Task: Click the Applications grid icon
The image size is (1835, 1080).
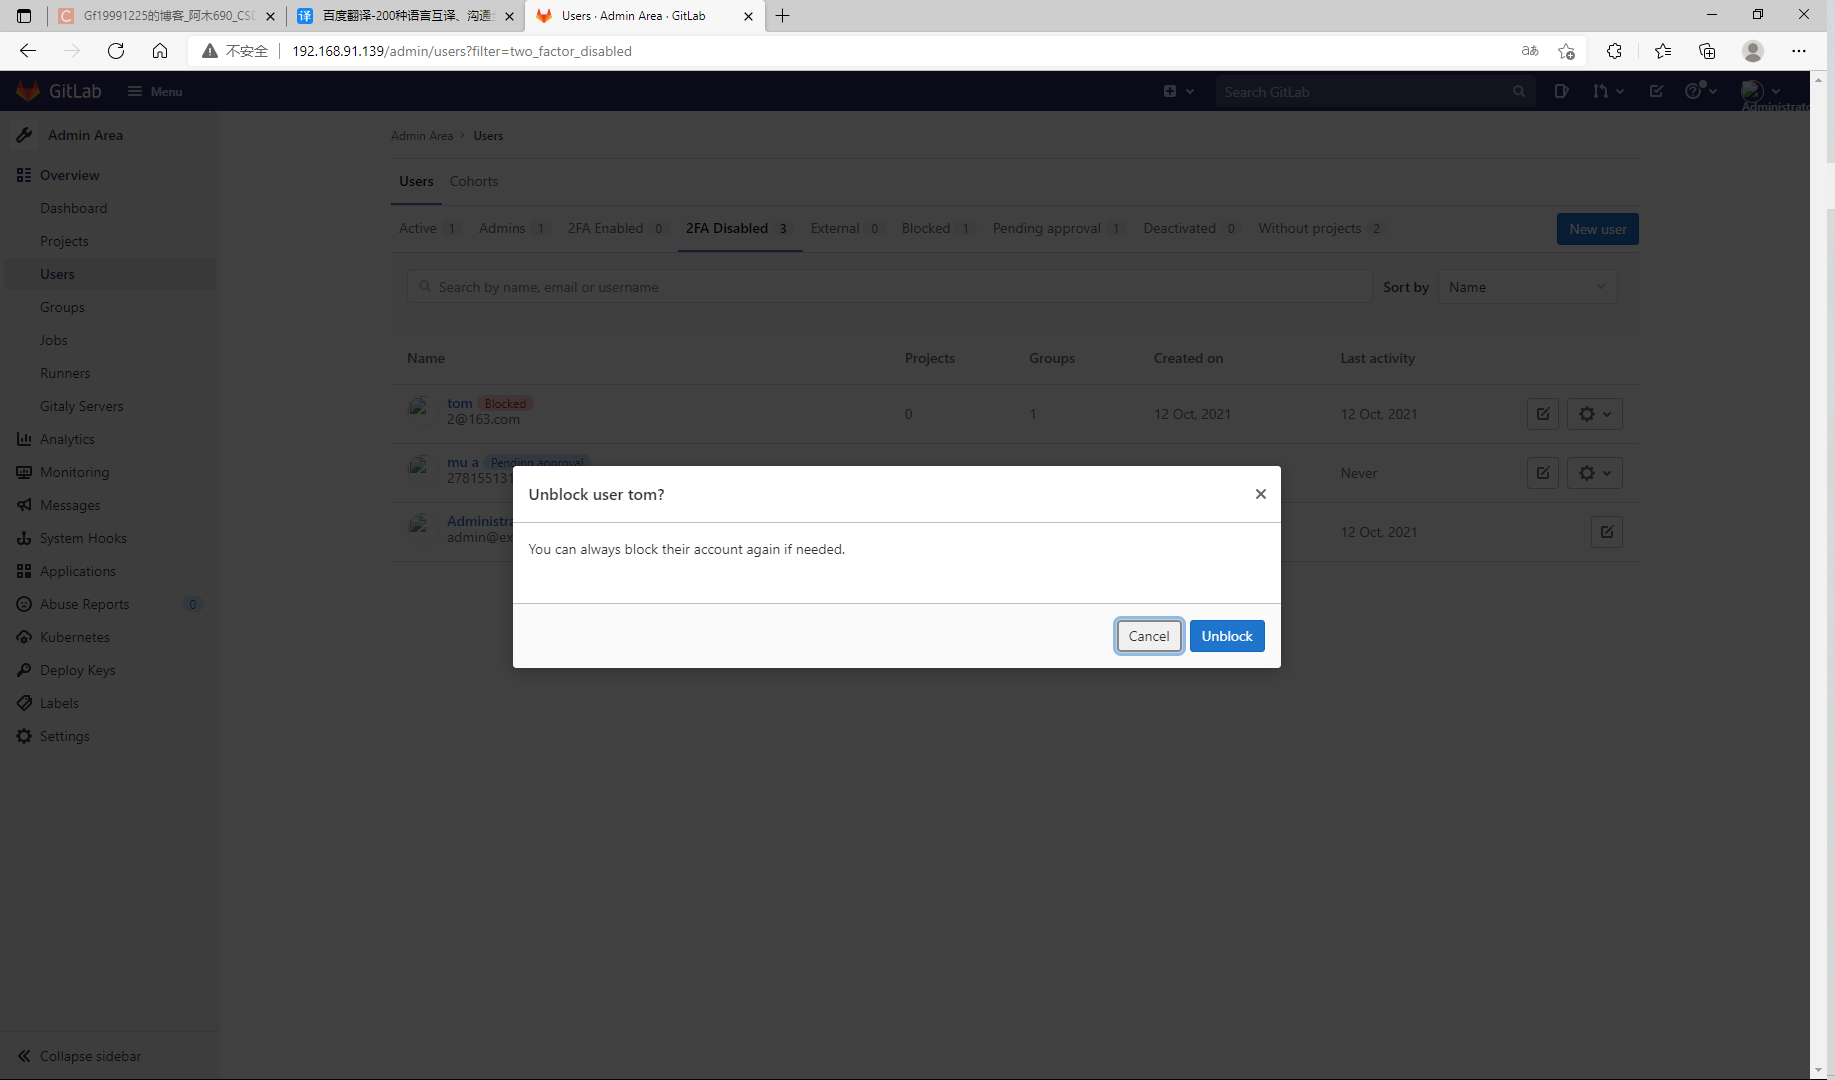Action: (24, 571)
